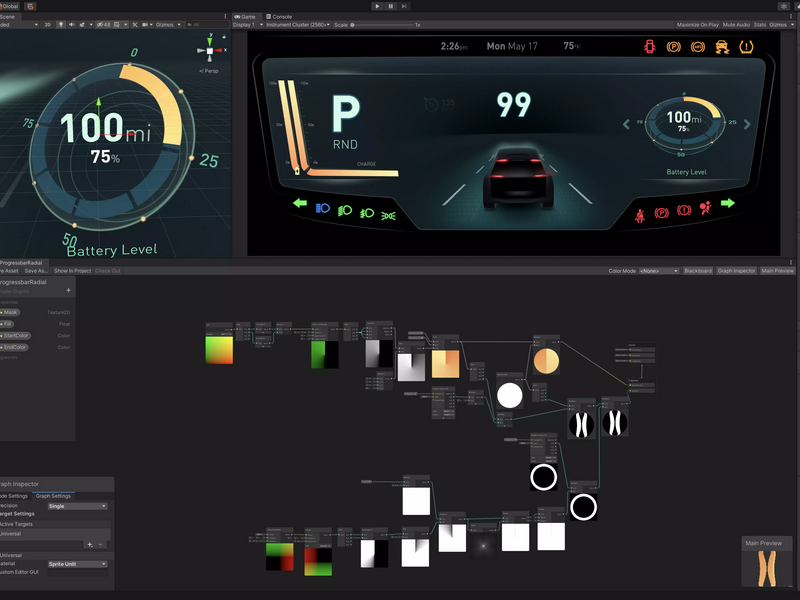Open Instrument Cluster resolution dropdown

point(298,24)
